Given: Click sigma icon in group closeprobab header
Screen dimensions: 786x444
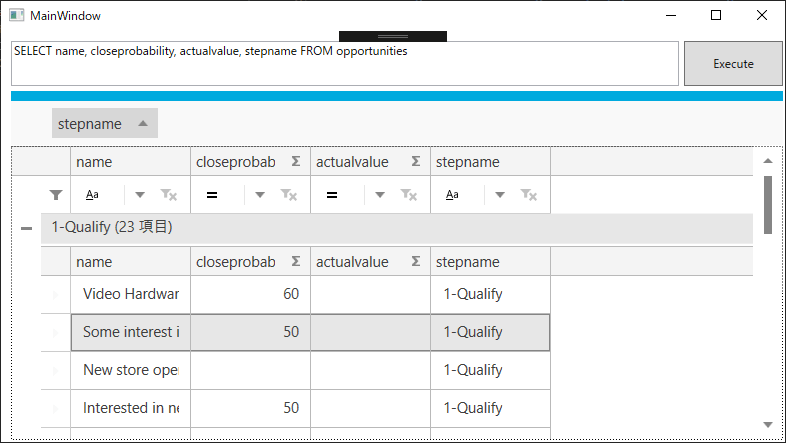Looking at the screenshot, I should pyautogui.click(x=296, y=261).
